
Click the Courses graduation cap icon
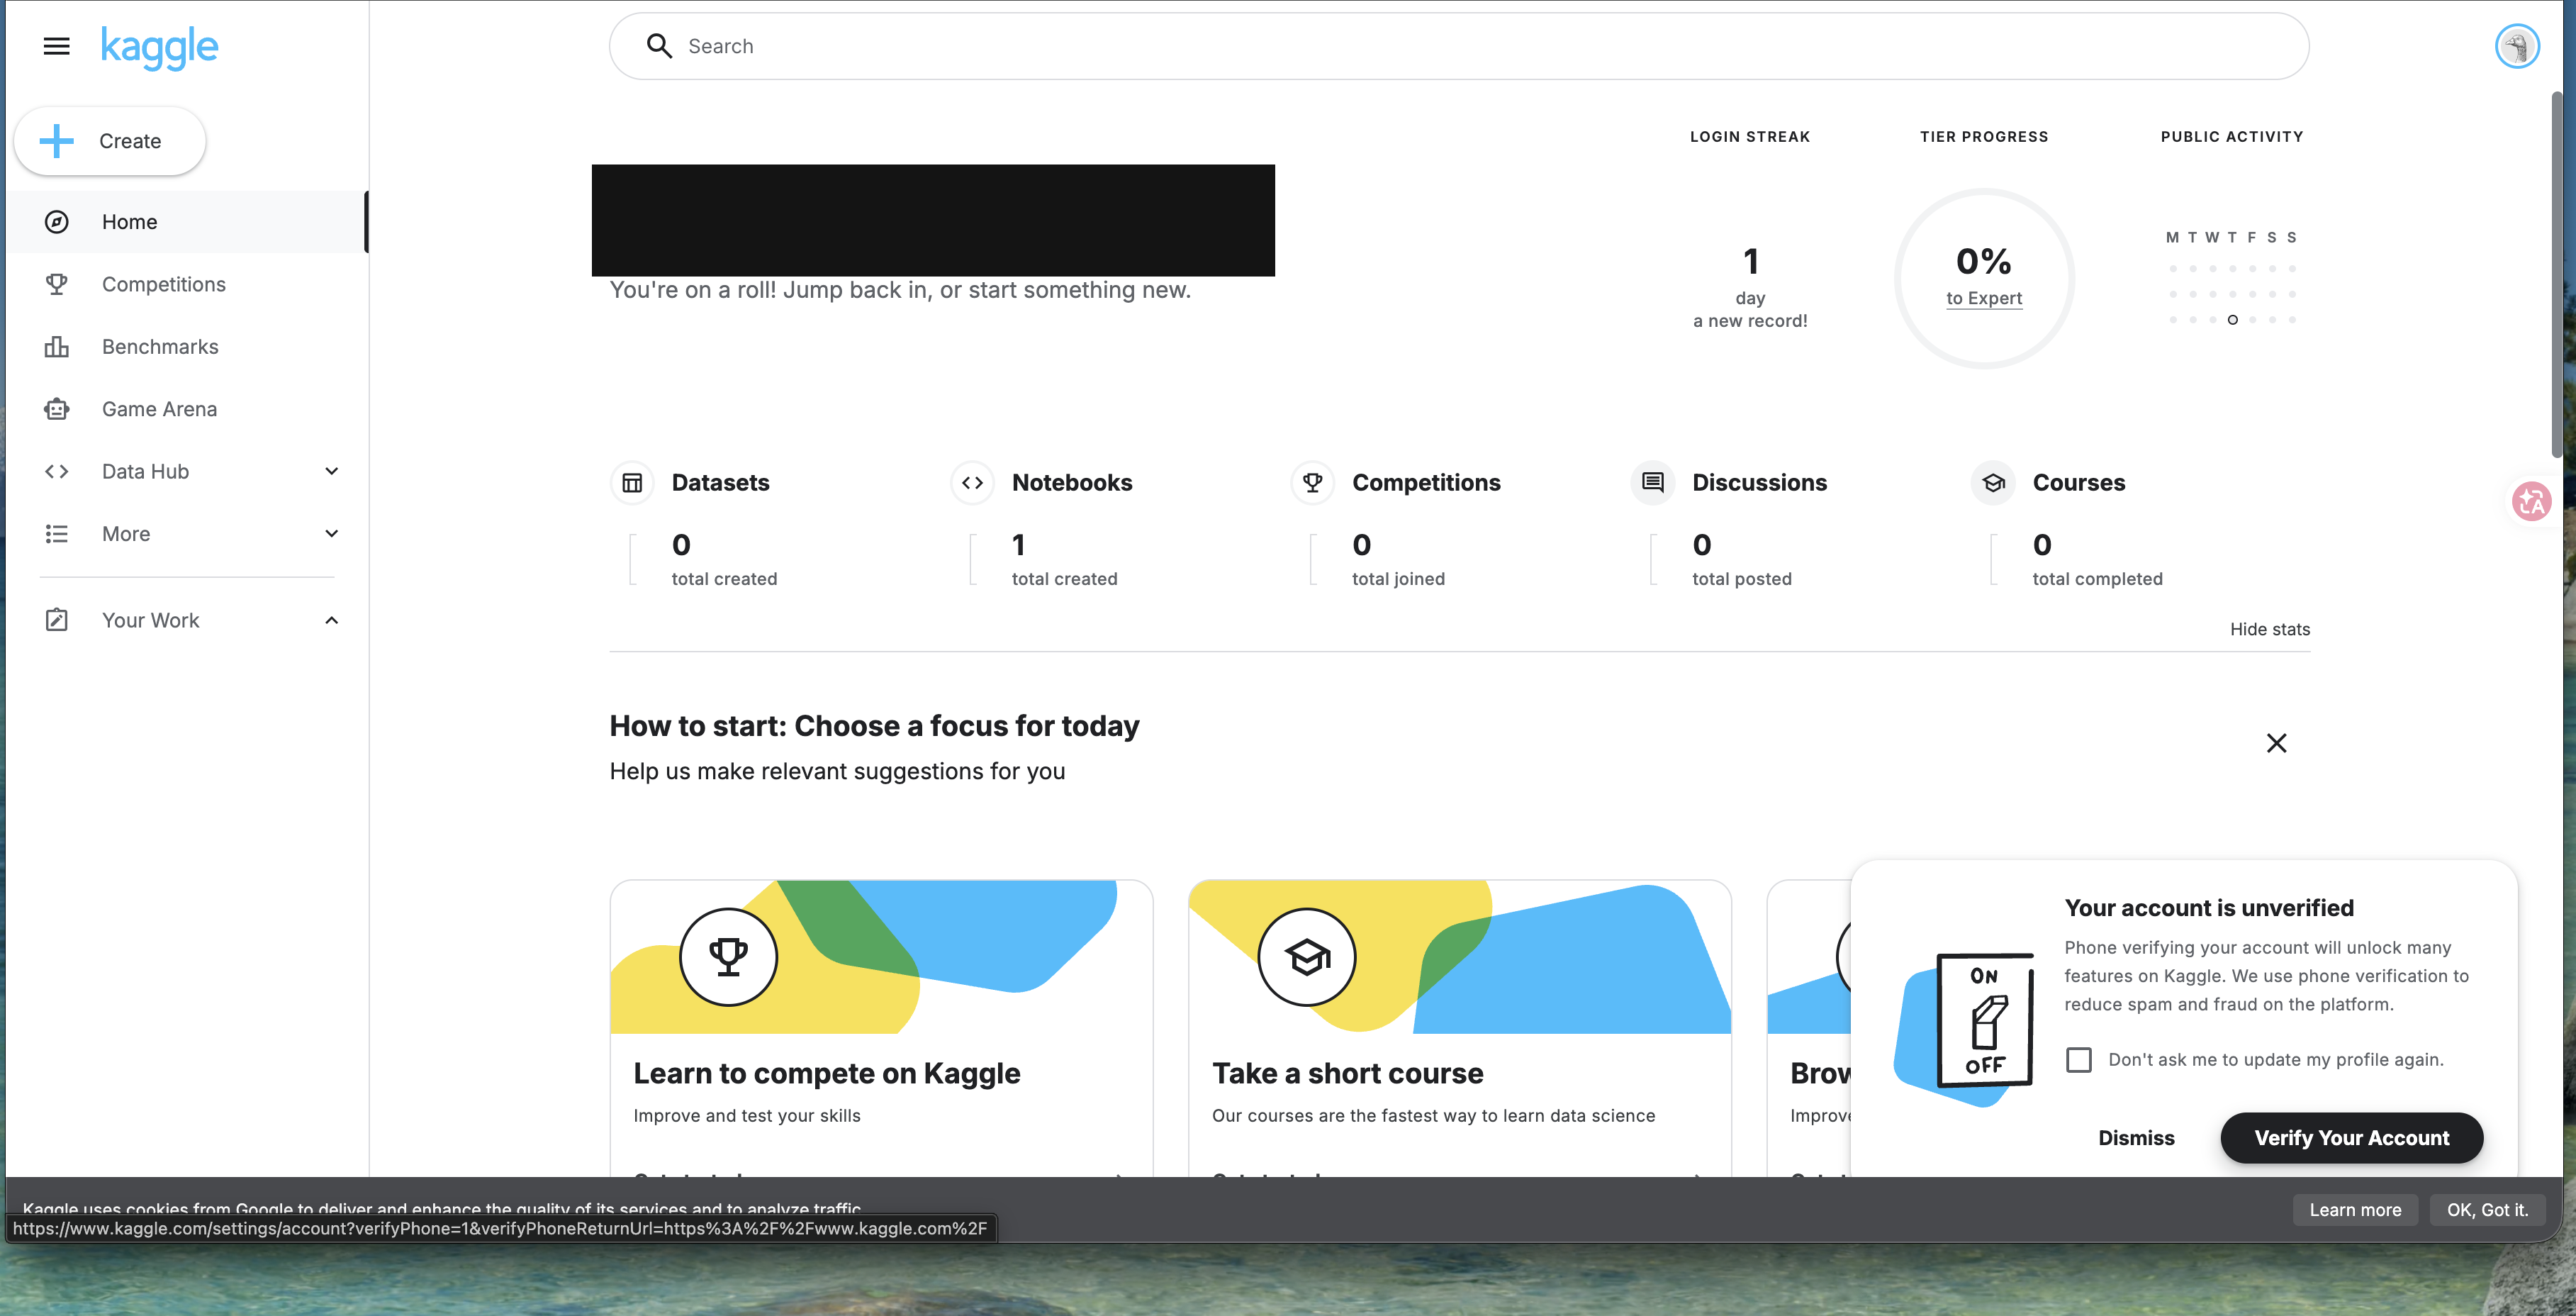pos(1993,483)
